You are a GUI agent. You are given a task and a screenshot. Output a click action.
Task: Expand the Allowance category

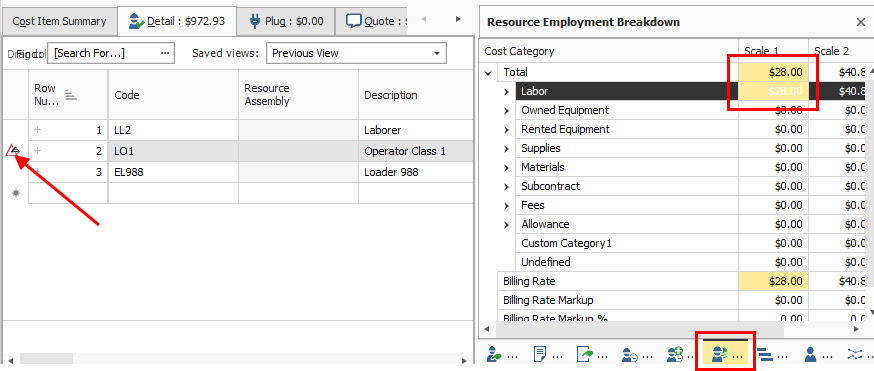[507, 224]
